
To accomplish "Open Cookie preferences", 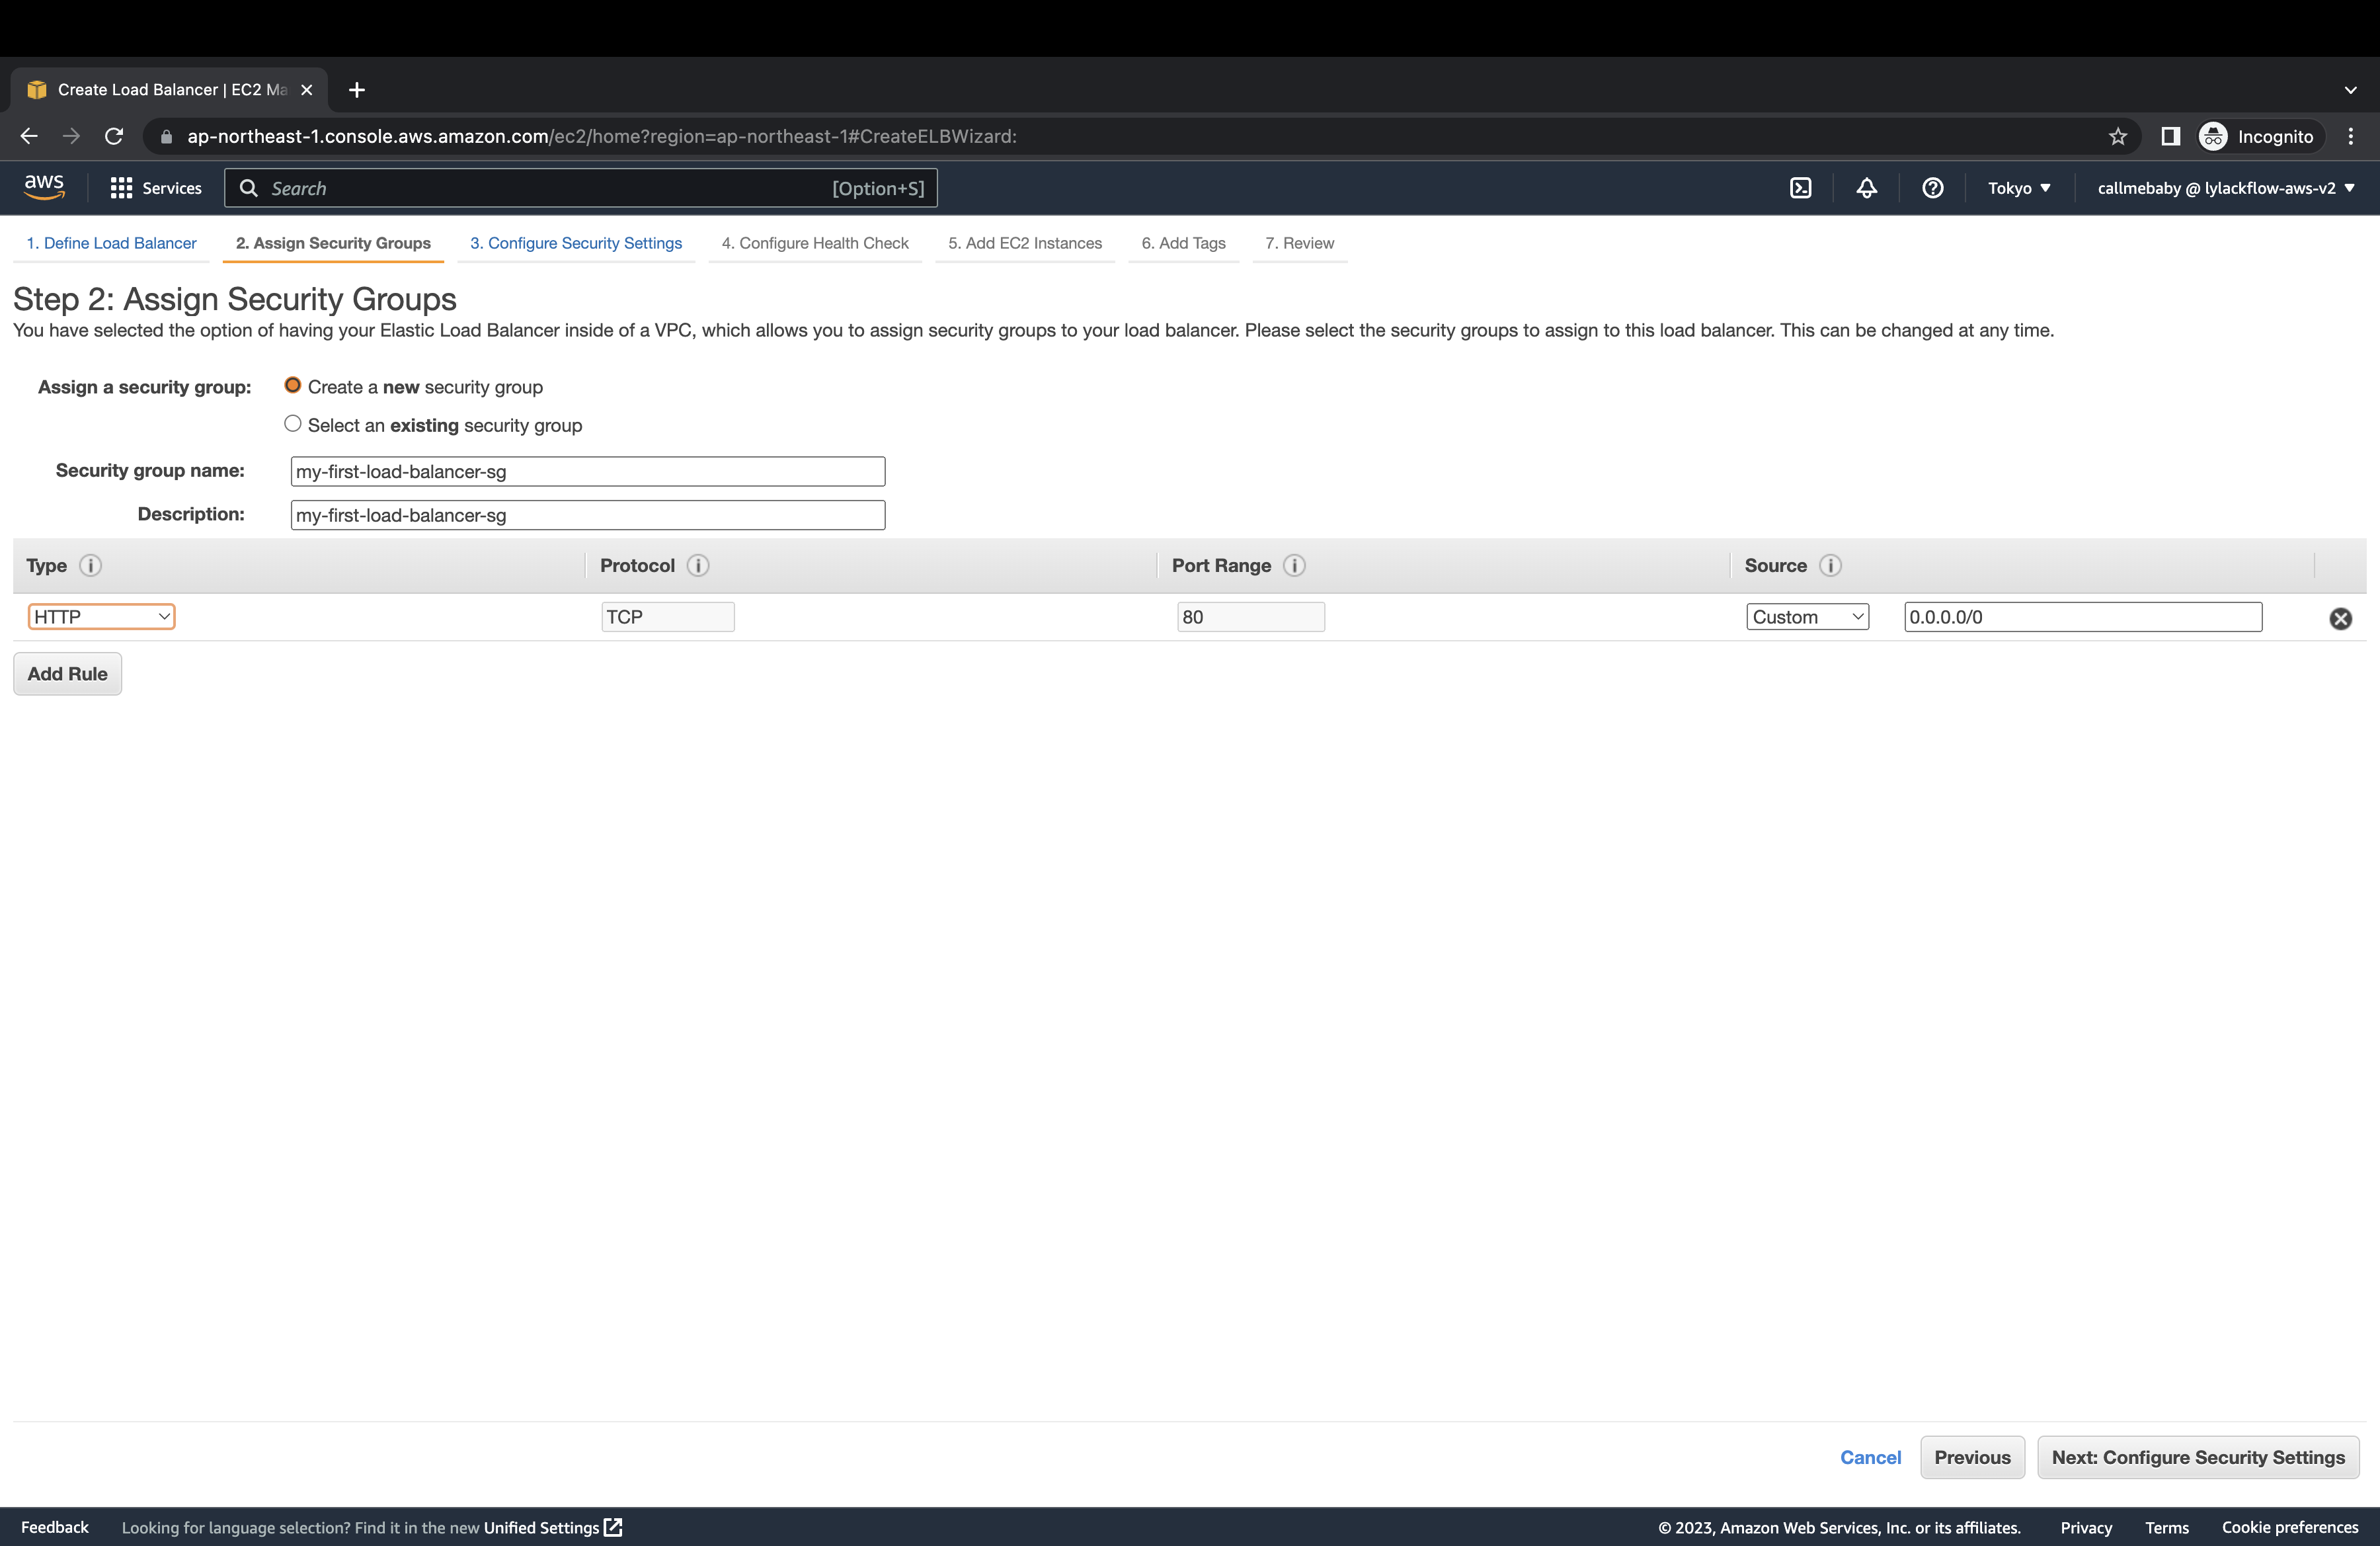I will pyautogui.click(x=2290, y=1527).
